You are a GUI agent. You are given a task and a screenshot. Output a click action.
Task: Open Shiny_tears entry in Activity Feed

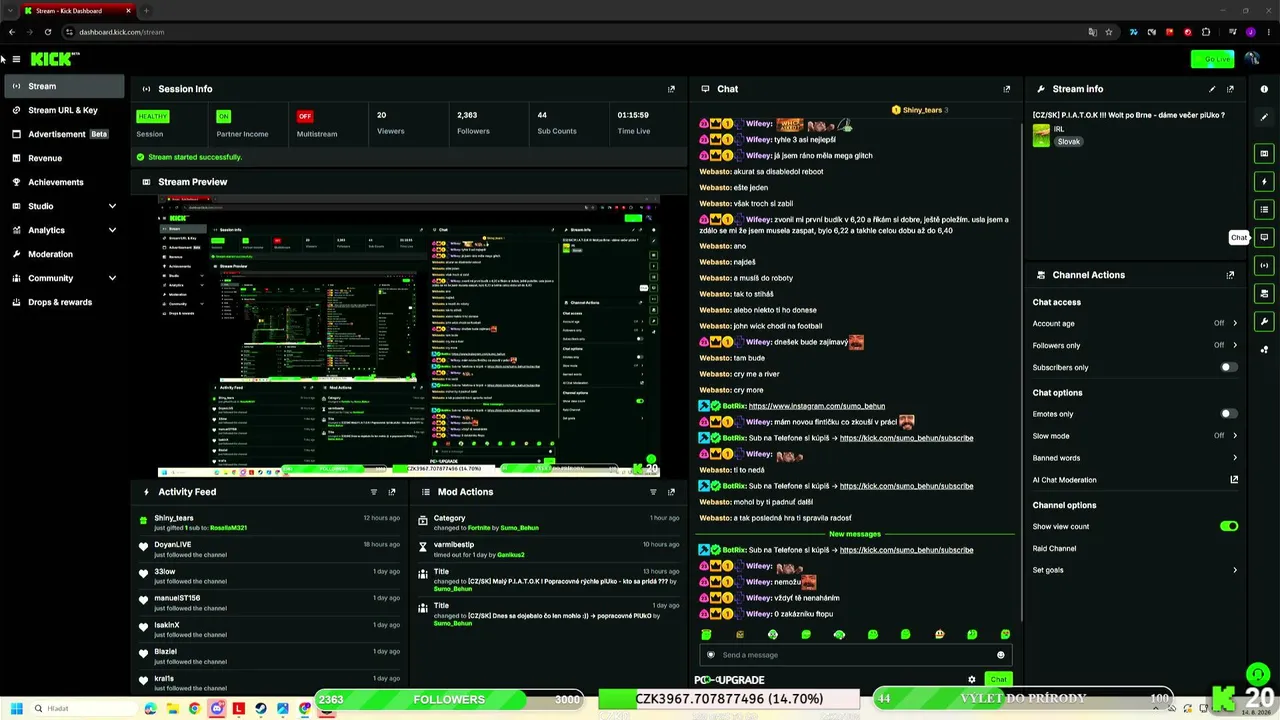pos(270,522)
